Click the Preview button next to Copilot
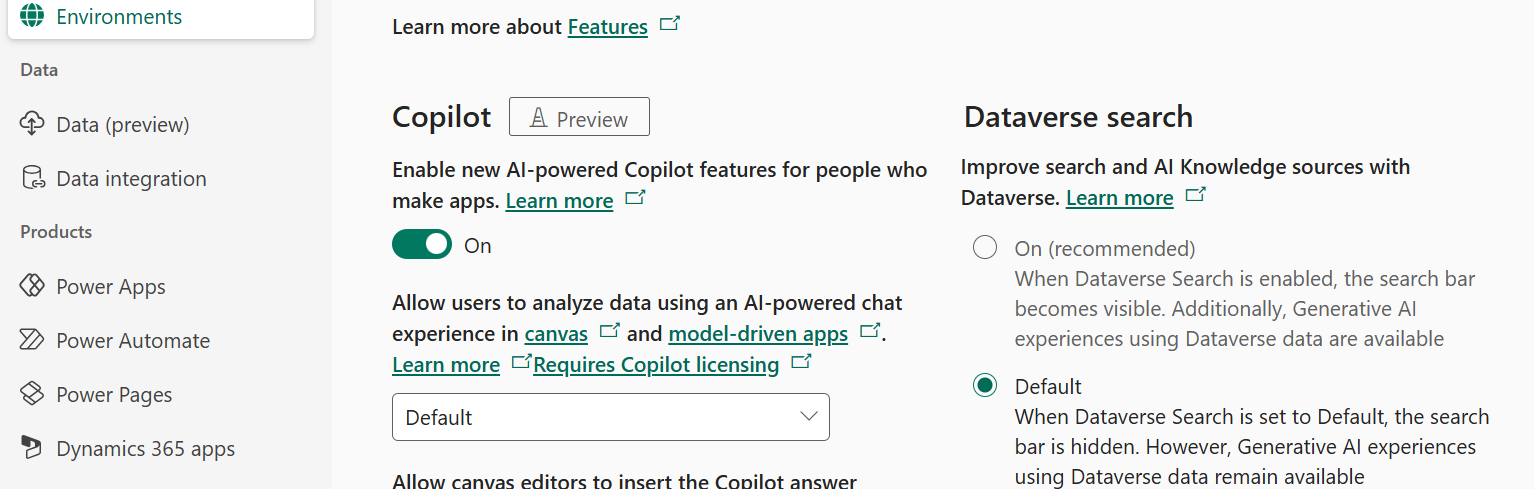Screen dimensions: 1534x489 [579, 117]
